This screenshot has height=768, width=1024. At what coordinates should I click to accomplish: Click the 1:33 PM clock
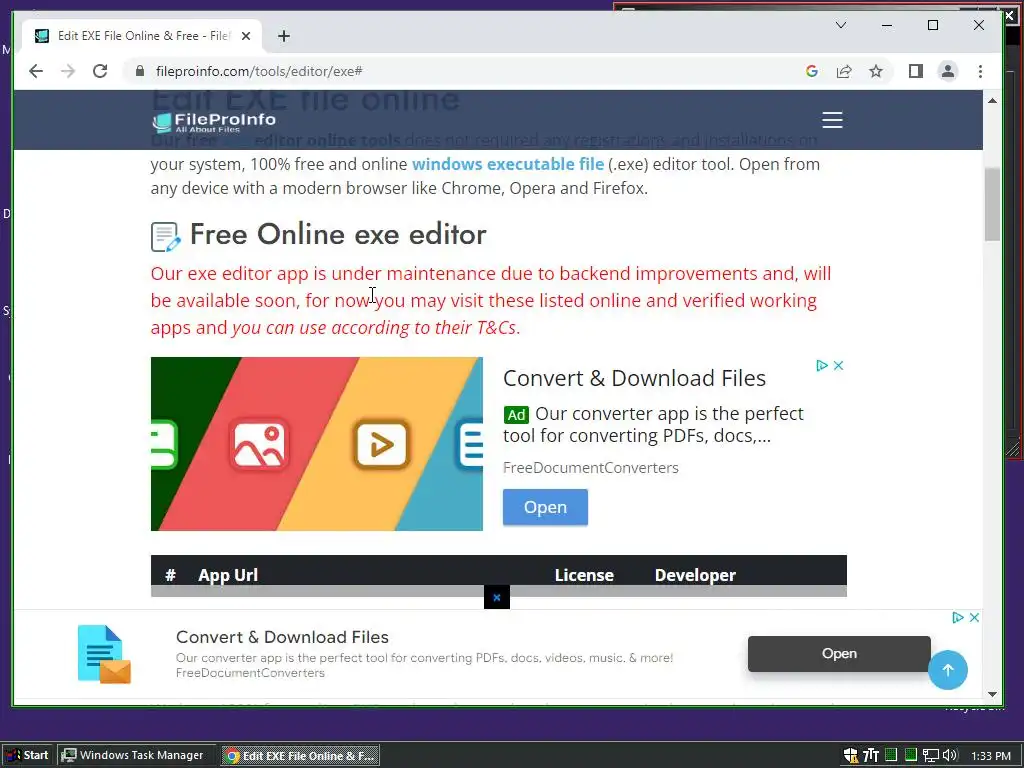991,756
